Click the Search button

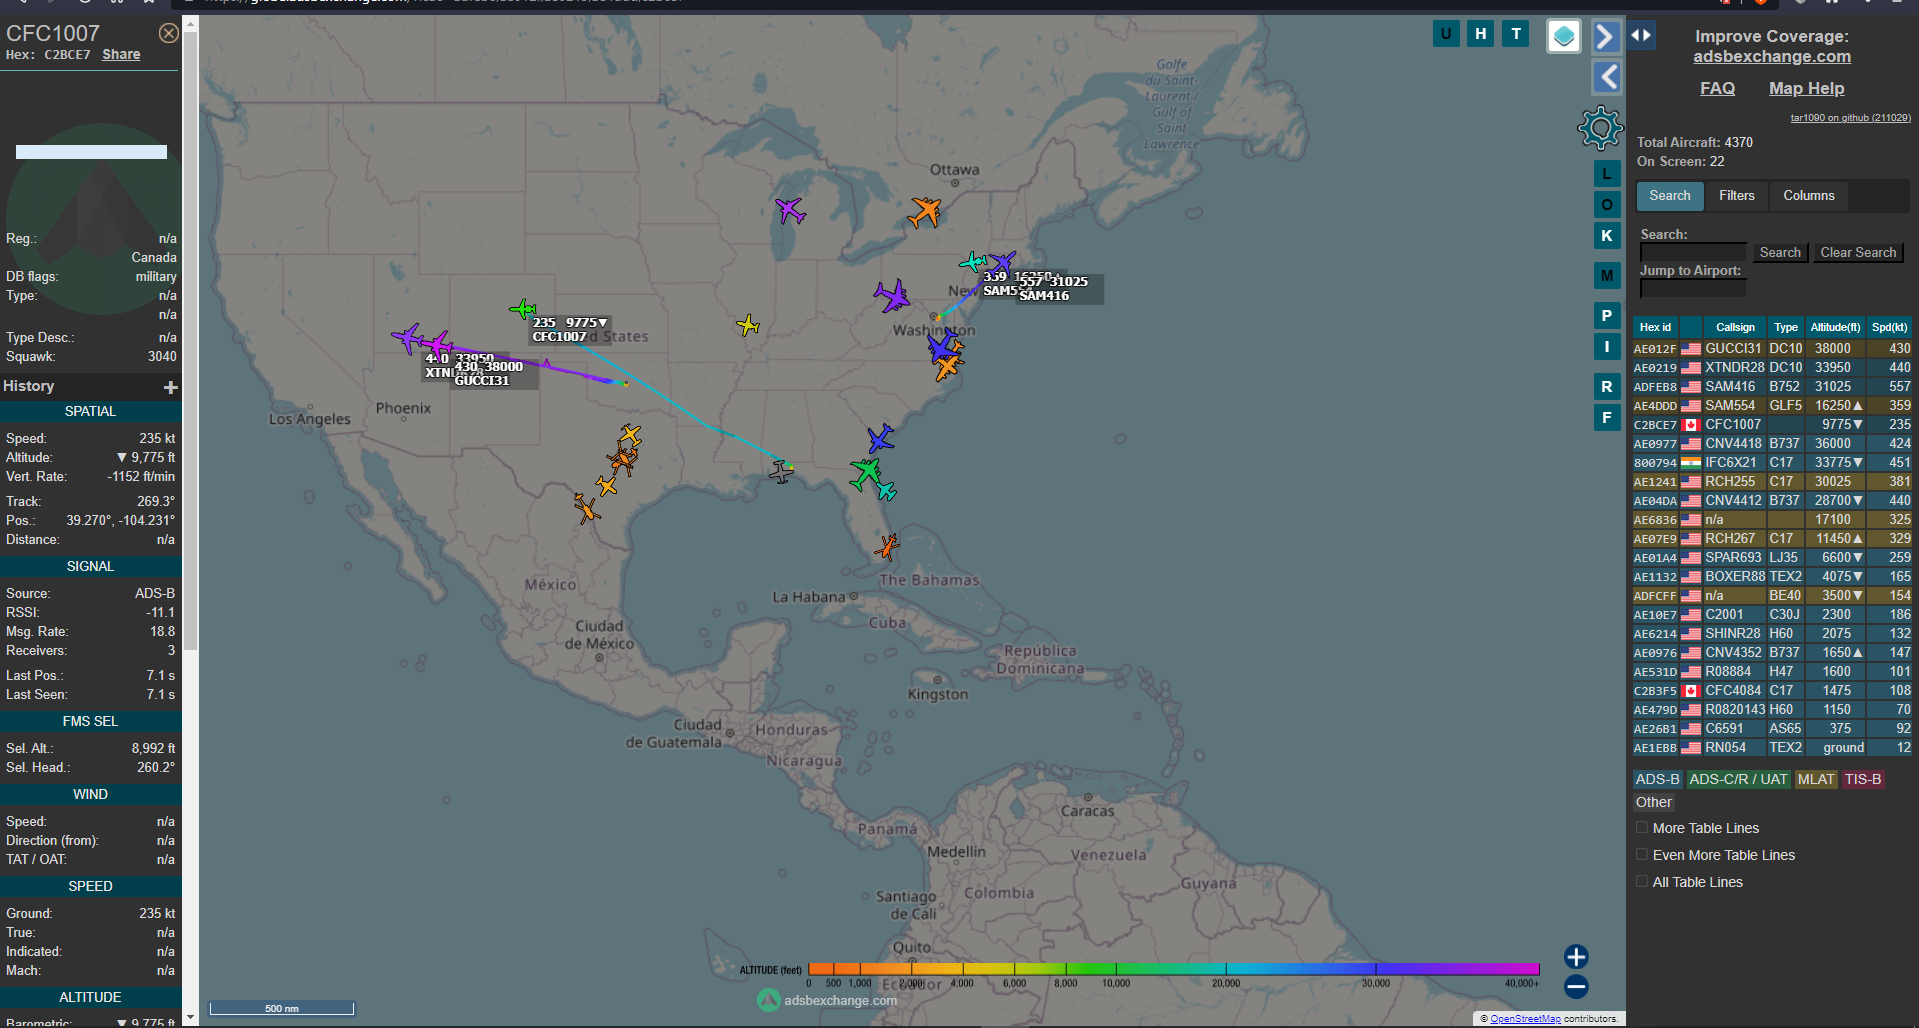pyautogui.click(x=1780, y=253)
